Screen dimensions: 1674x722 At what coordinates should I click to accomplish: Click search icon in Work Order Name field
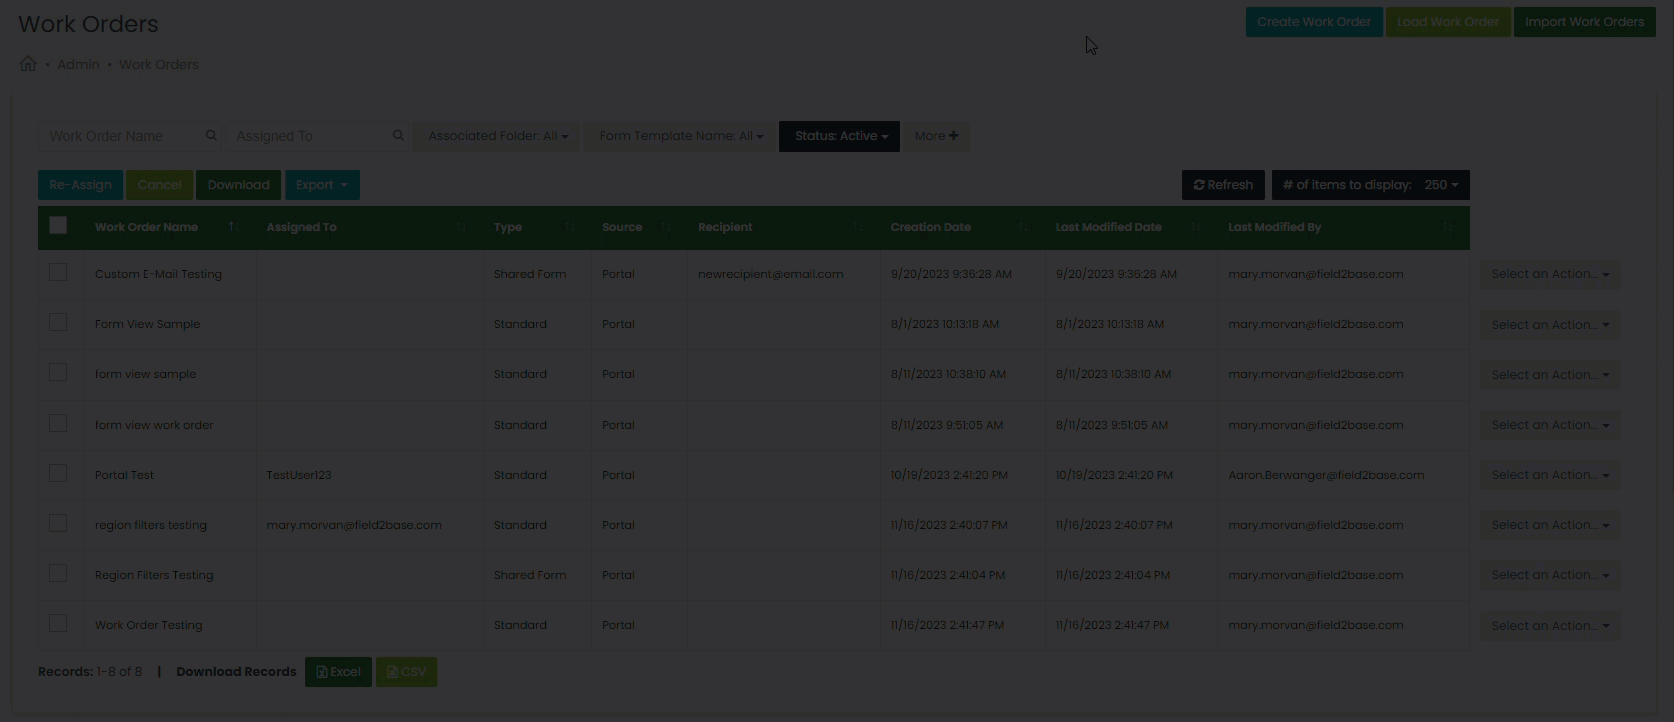(211, 136)
